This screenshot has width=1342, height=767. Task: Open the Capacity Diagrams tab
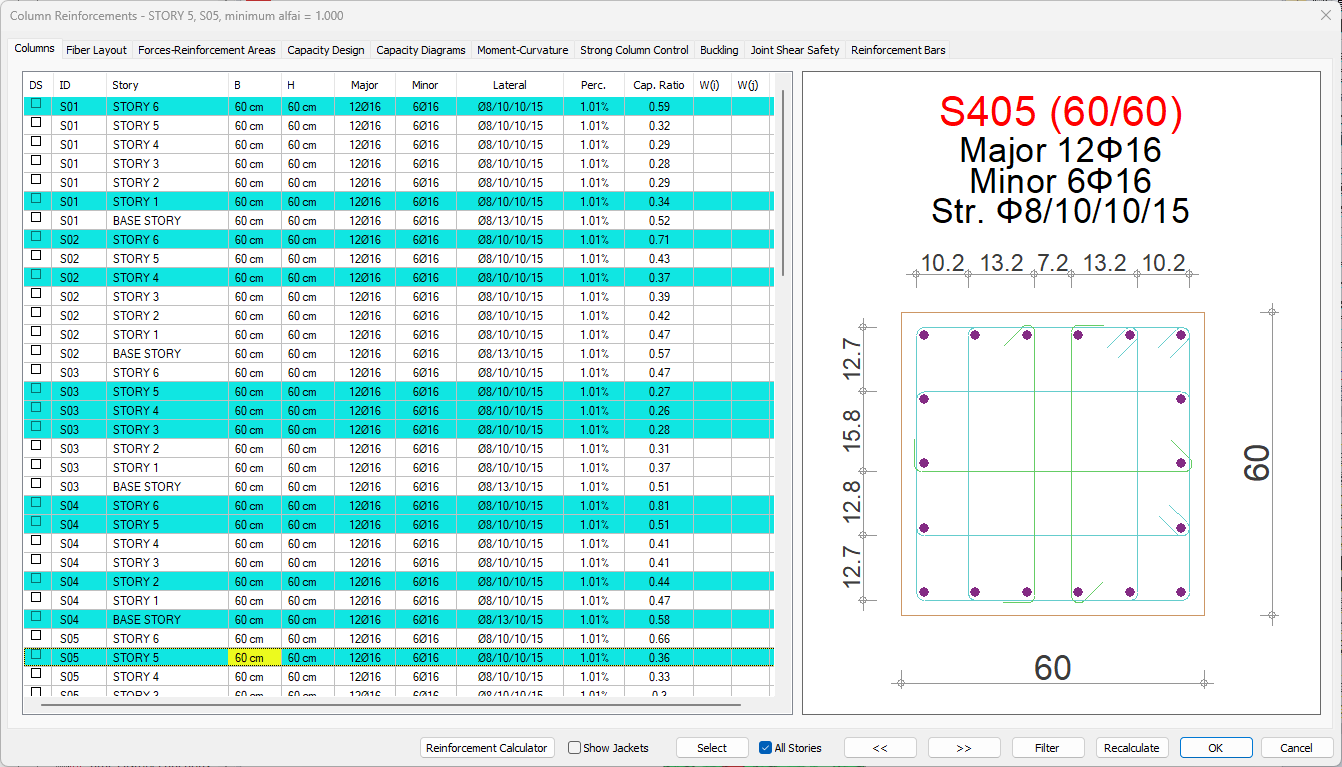pos(420,50)
